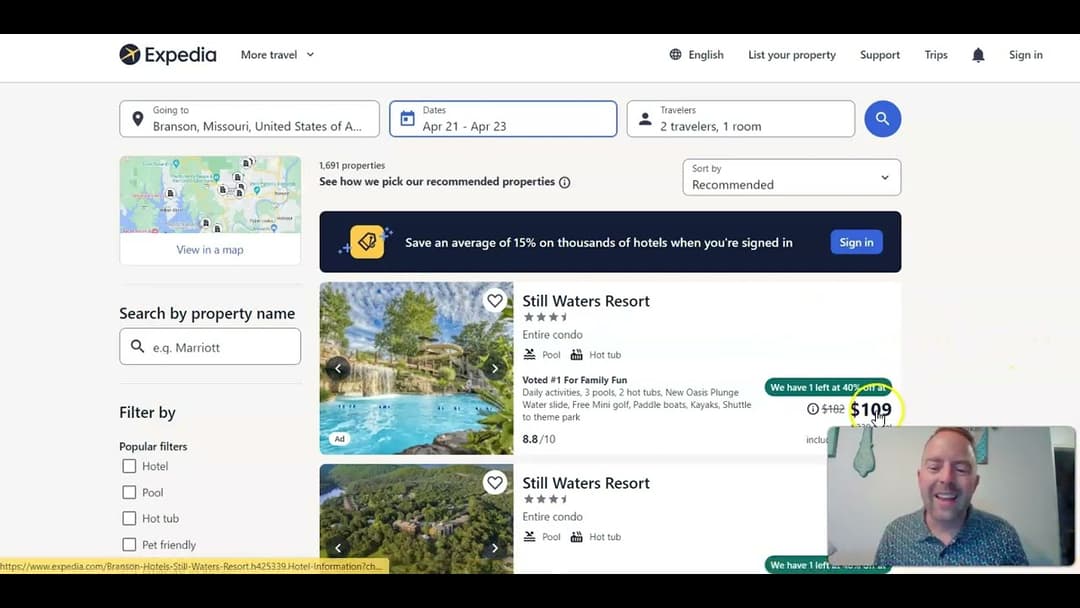The image size is (1080, 608).
Task: Tick the Pet friendly filter
Action: 129,545
